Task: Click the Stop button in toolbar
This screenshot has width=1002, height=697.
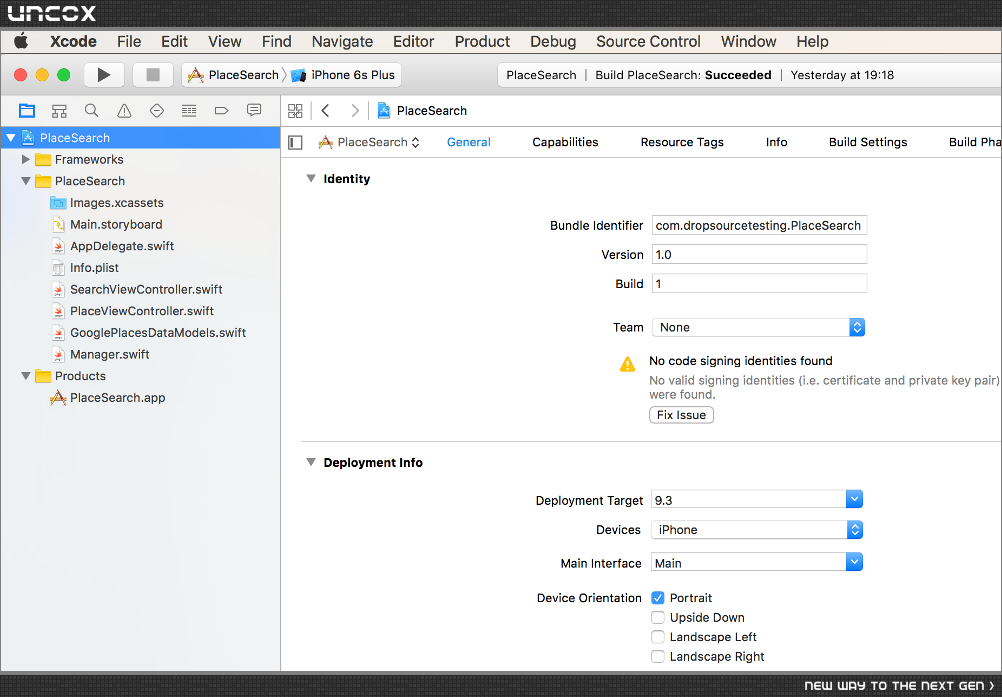Action: [153, 75]
